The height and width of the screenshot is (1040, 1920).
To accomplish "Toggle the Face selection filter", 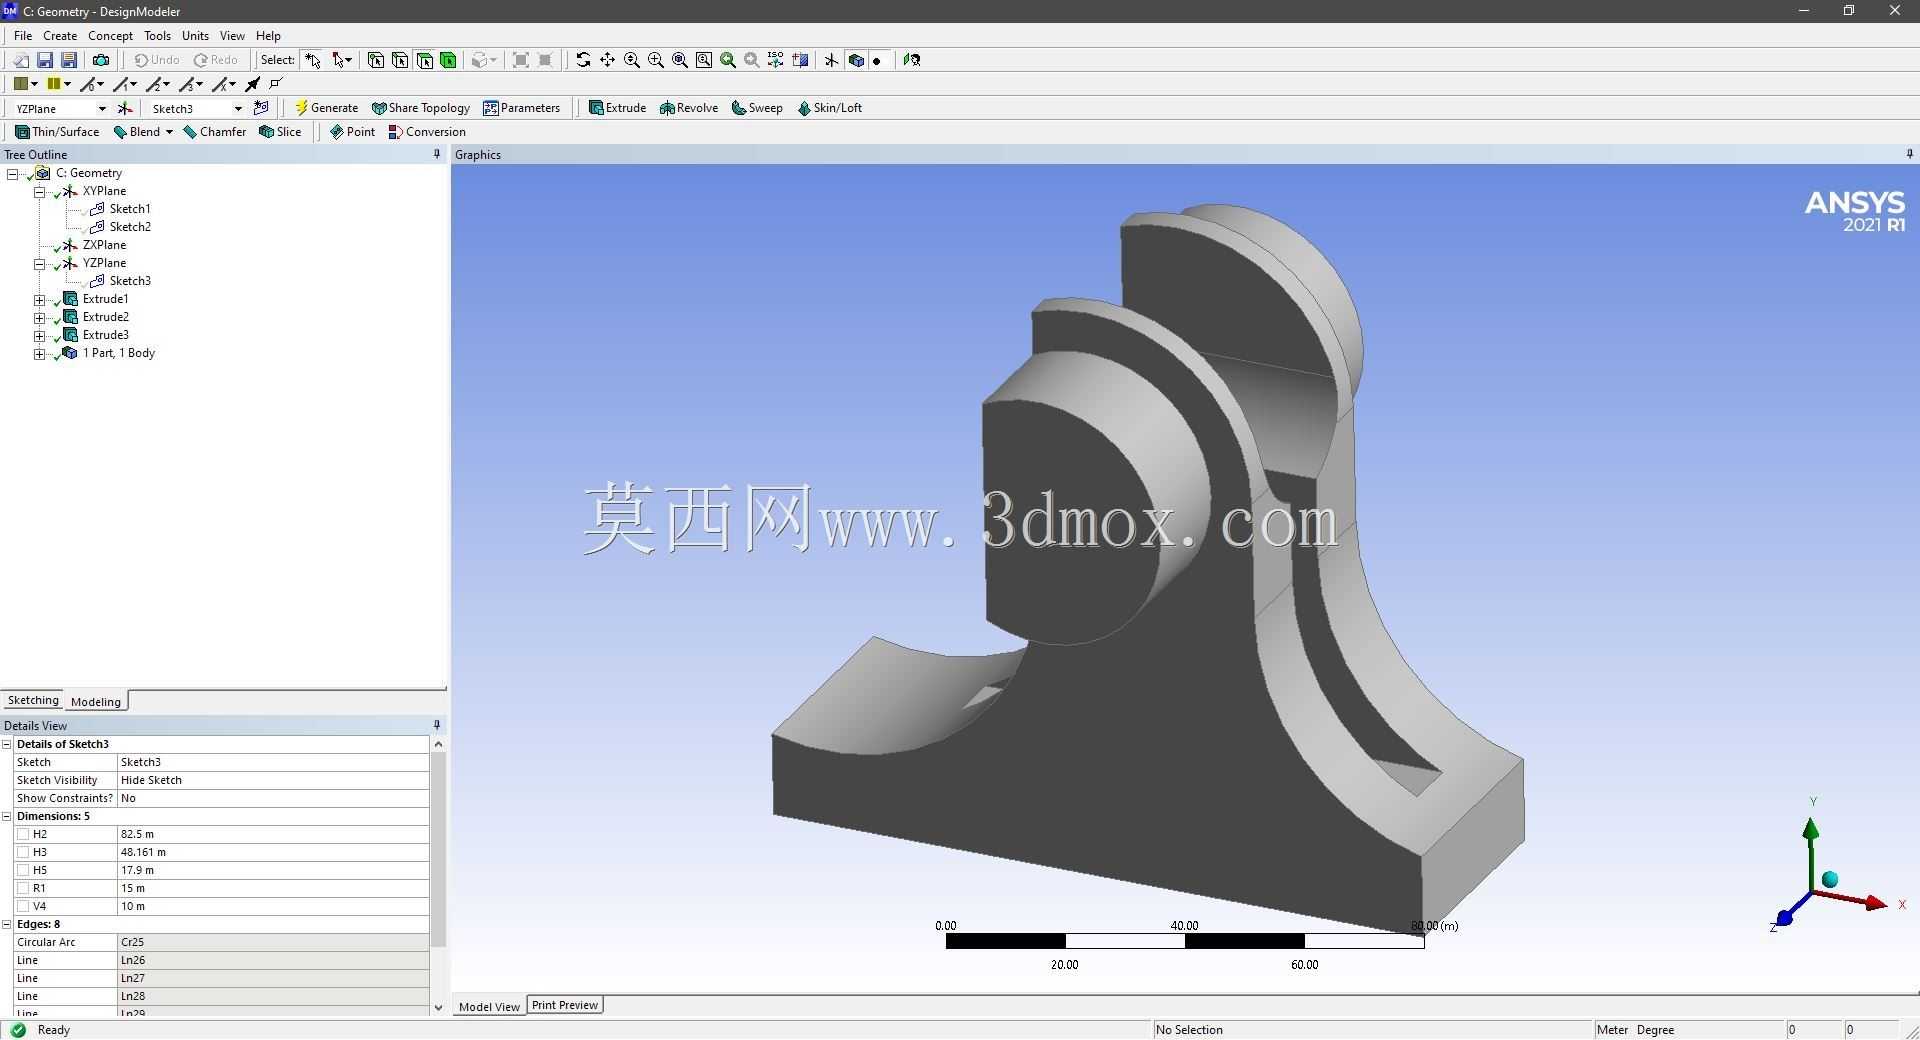I will point(424,60).
